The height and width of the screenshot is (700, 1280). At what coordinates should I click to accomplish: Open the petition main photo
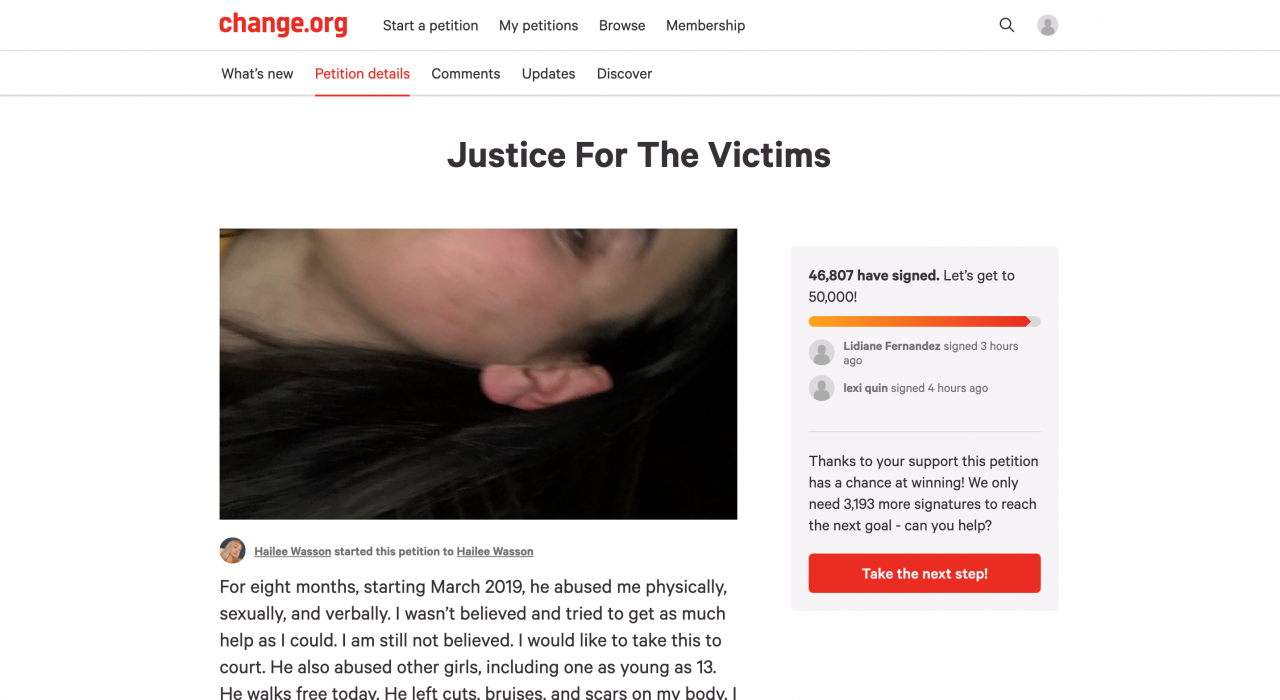pyautogui.click(x=478, y=374)
